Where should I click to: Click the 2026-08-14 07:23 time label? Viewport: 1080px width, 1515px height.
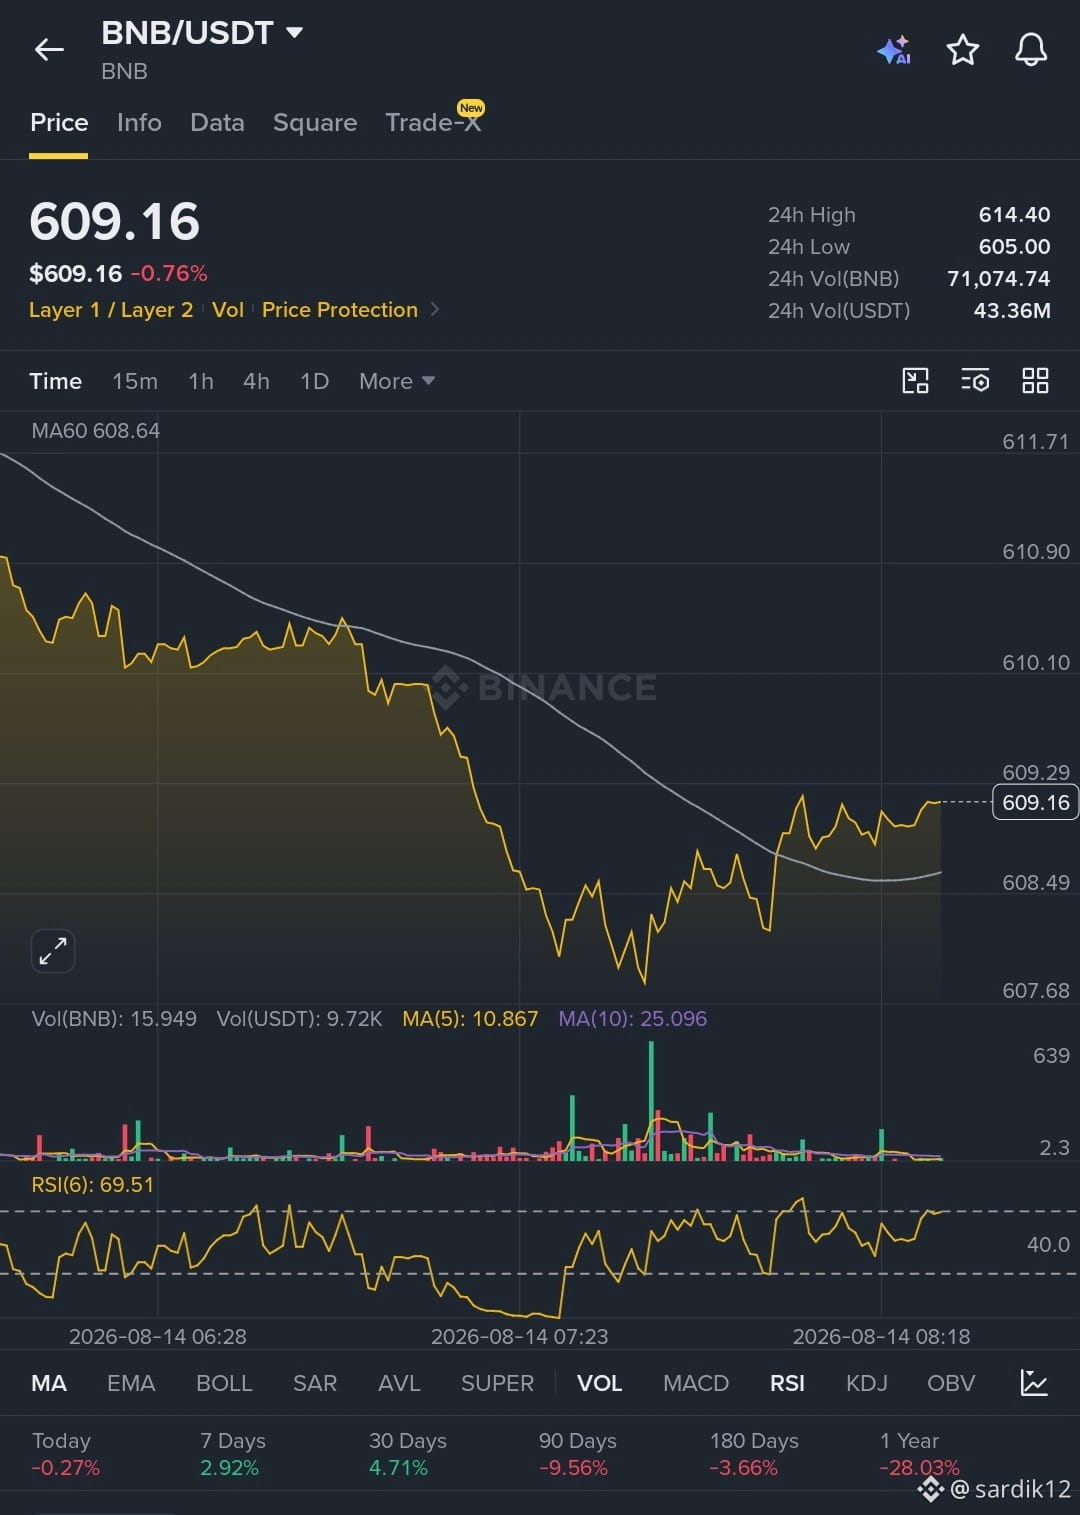point(519,1337)
